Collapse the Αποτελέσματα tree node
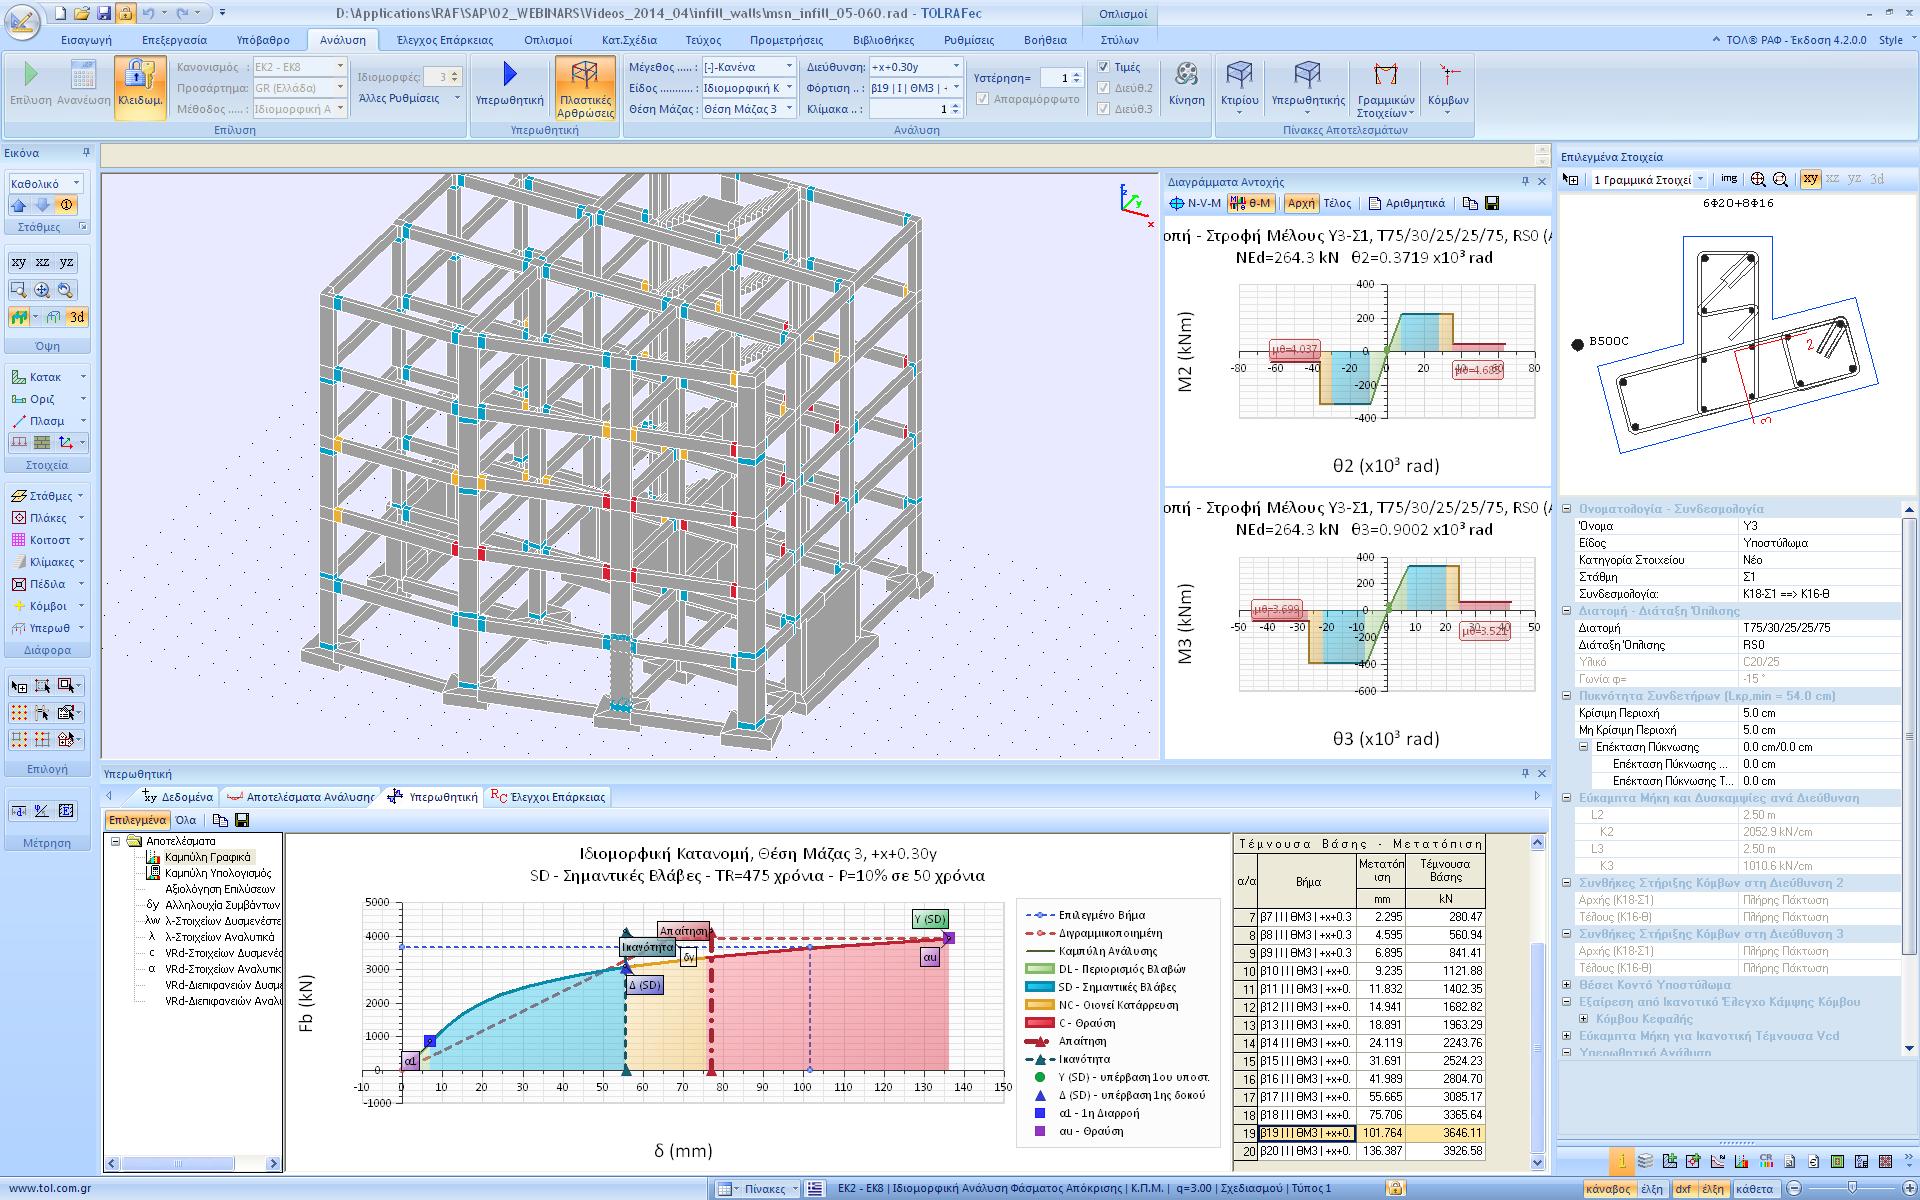 pos(115,841)
